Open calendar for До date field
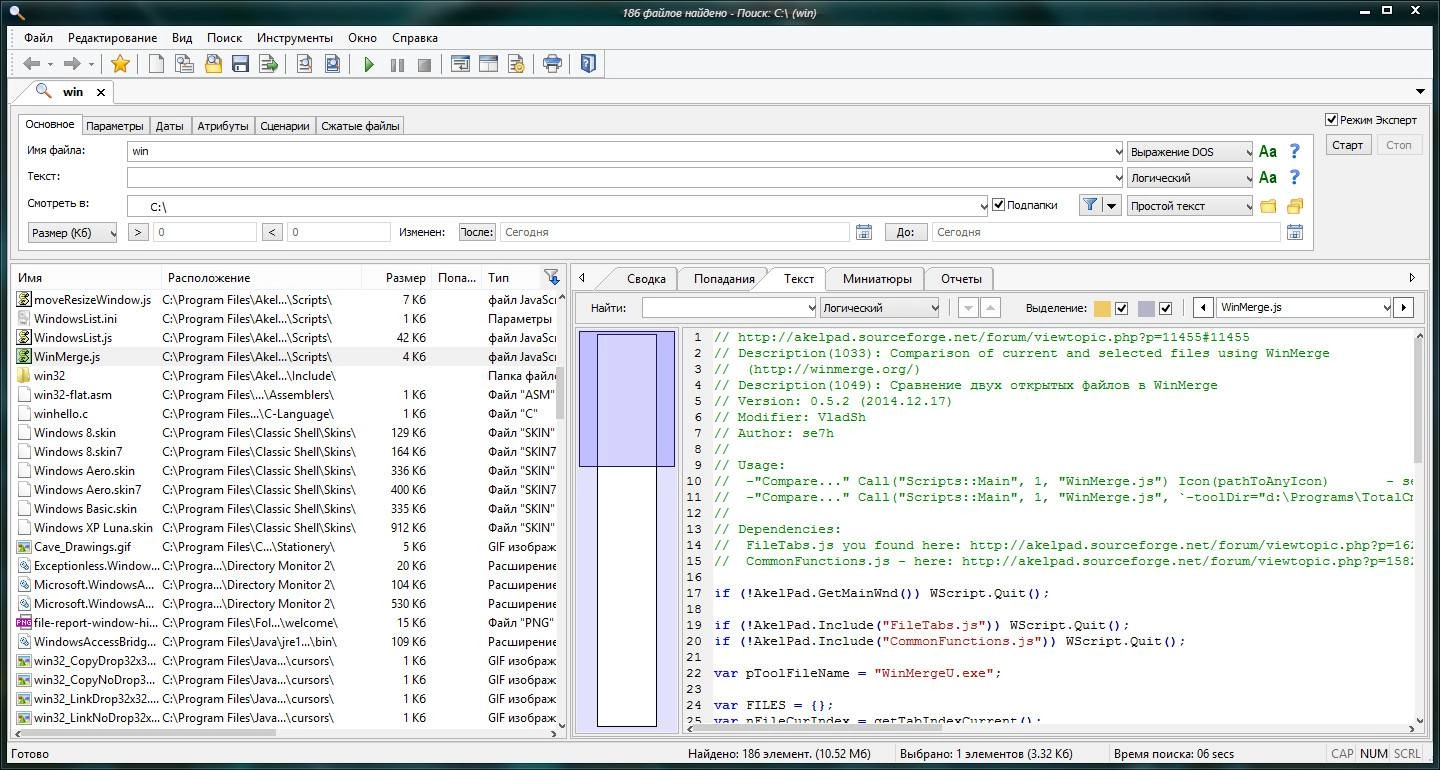The image size is (1440, 770). [x=1295, y=232]
